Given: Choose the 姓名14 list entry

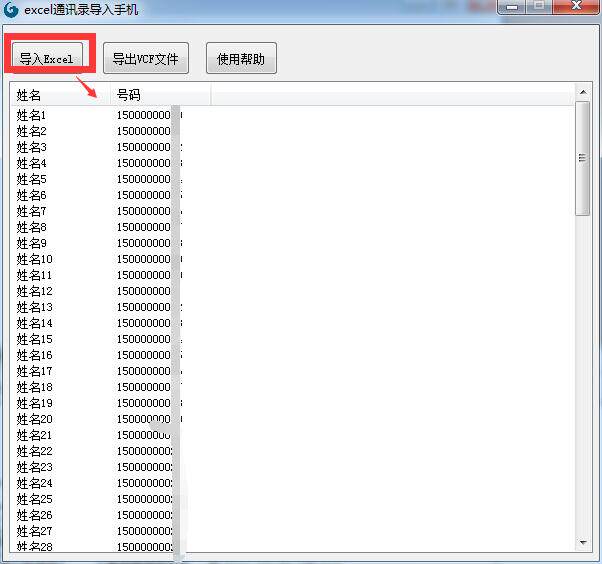Looking at the screenshot, I should [35, 323].
